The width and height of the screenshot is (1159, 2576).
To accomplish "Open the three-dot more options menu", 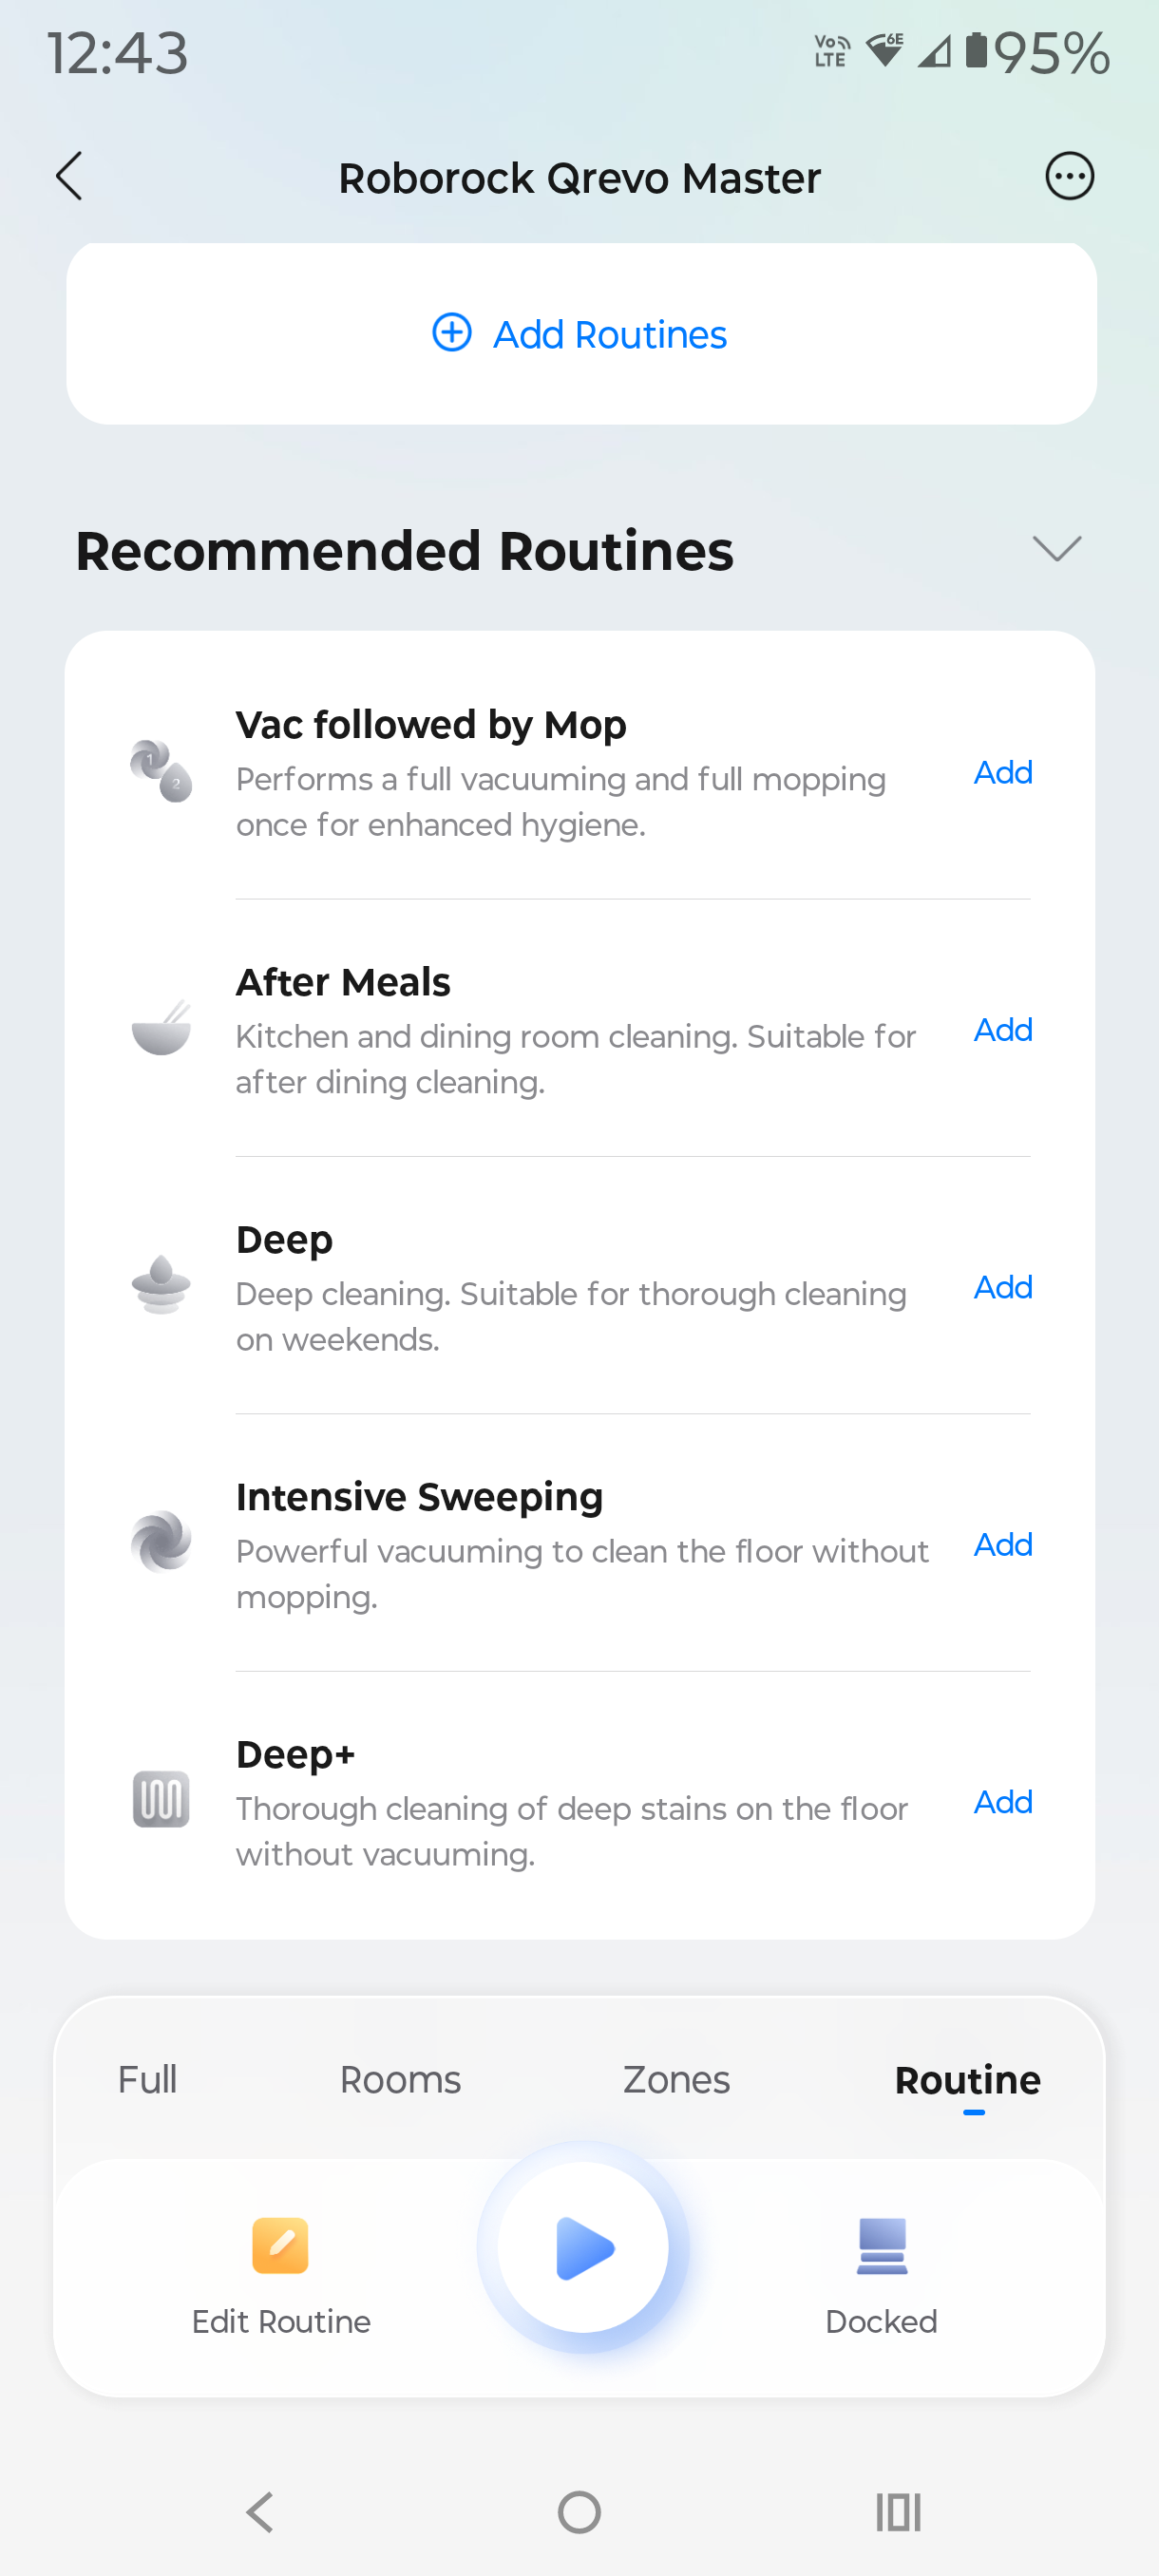I will pos(1069,177).
